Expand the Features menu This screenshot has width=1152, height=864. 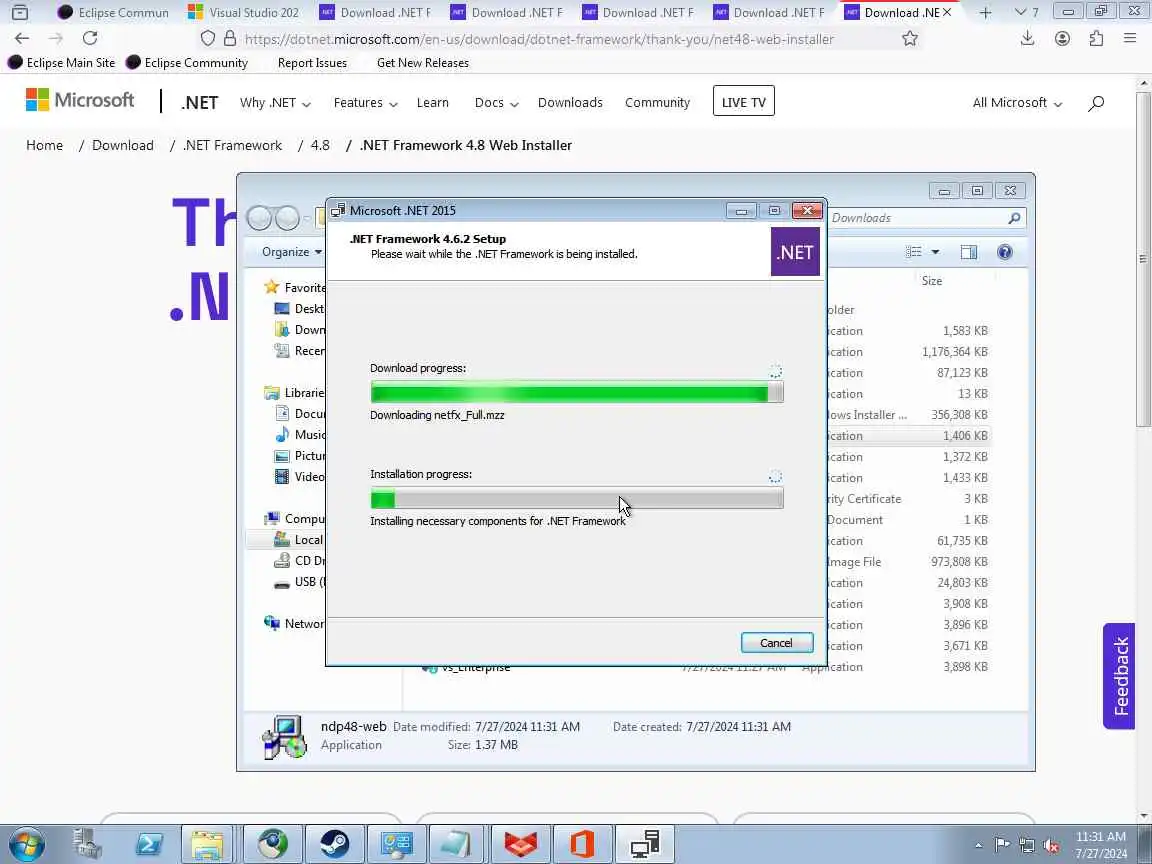click(365, 103)
